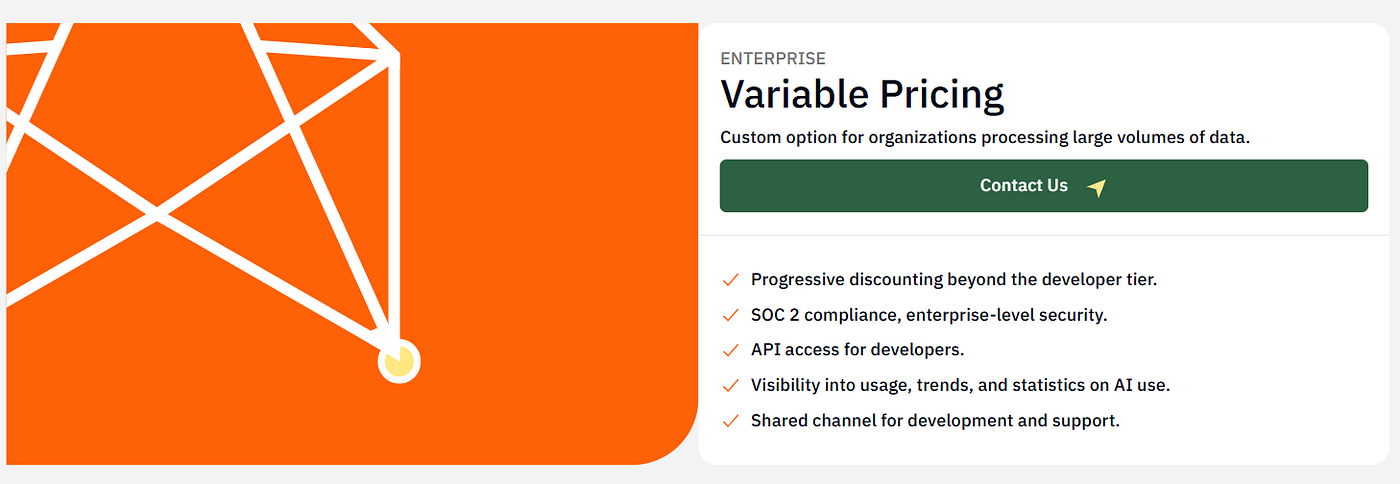This screenshot has height=484, width=1400.
Task: Click the yellow circular node on orange graphic
Action: pos(399,361)
